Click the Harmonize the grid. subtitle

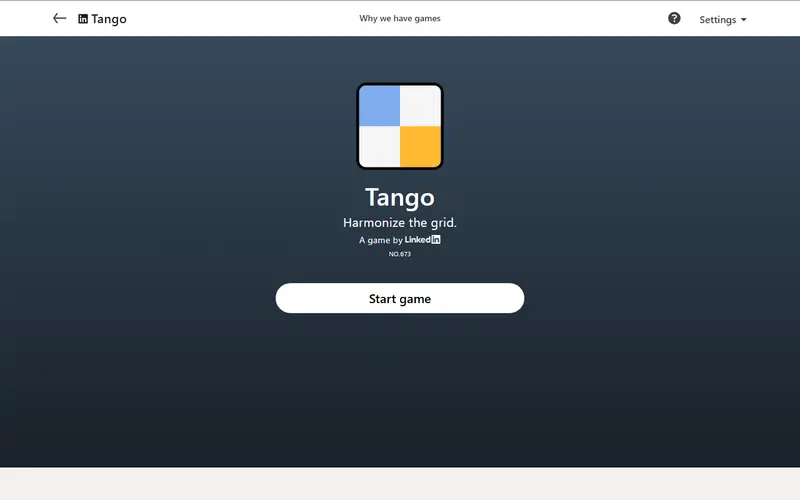coord(399,222)
